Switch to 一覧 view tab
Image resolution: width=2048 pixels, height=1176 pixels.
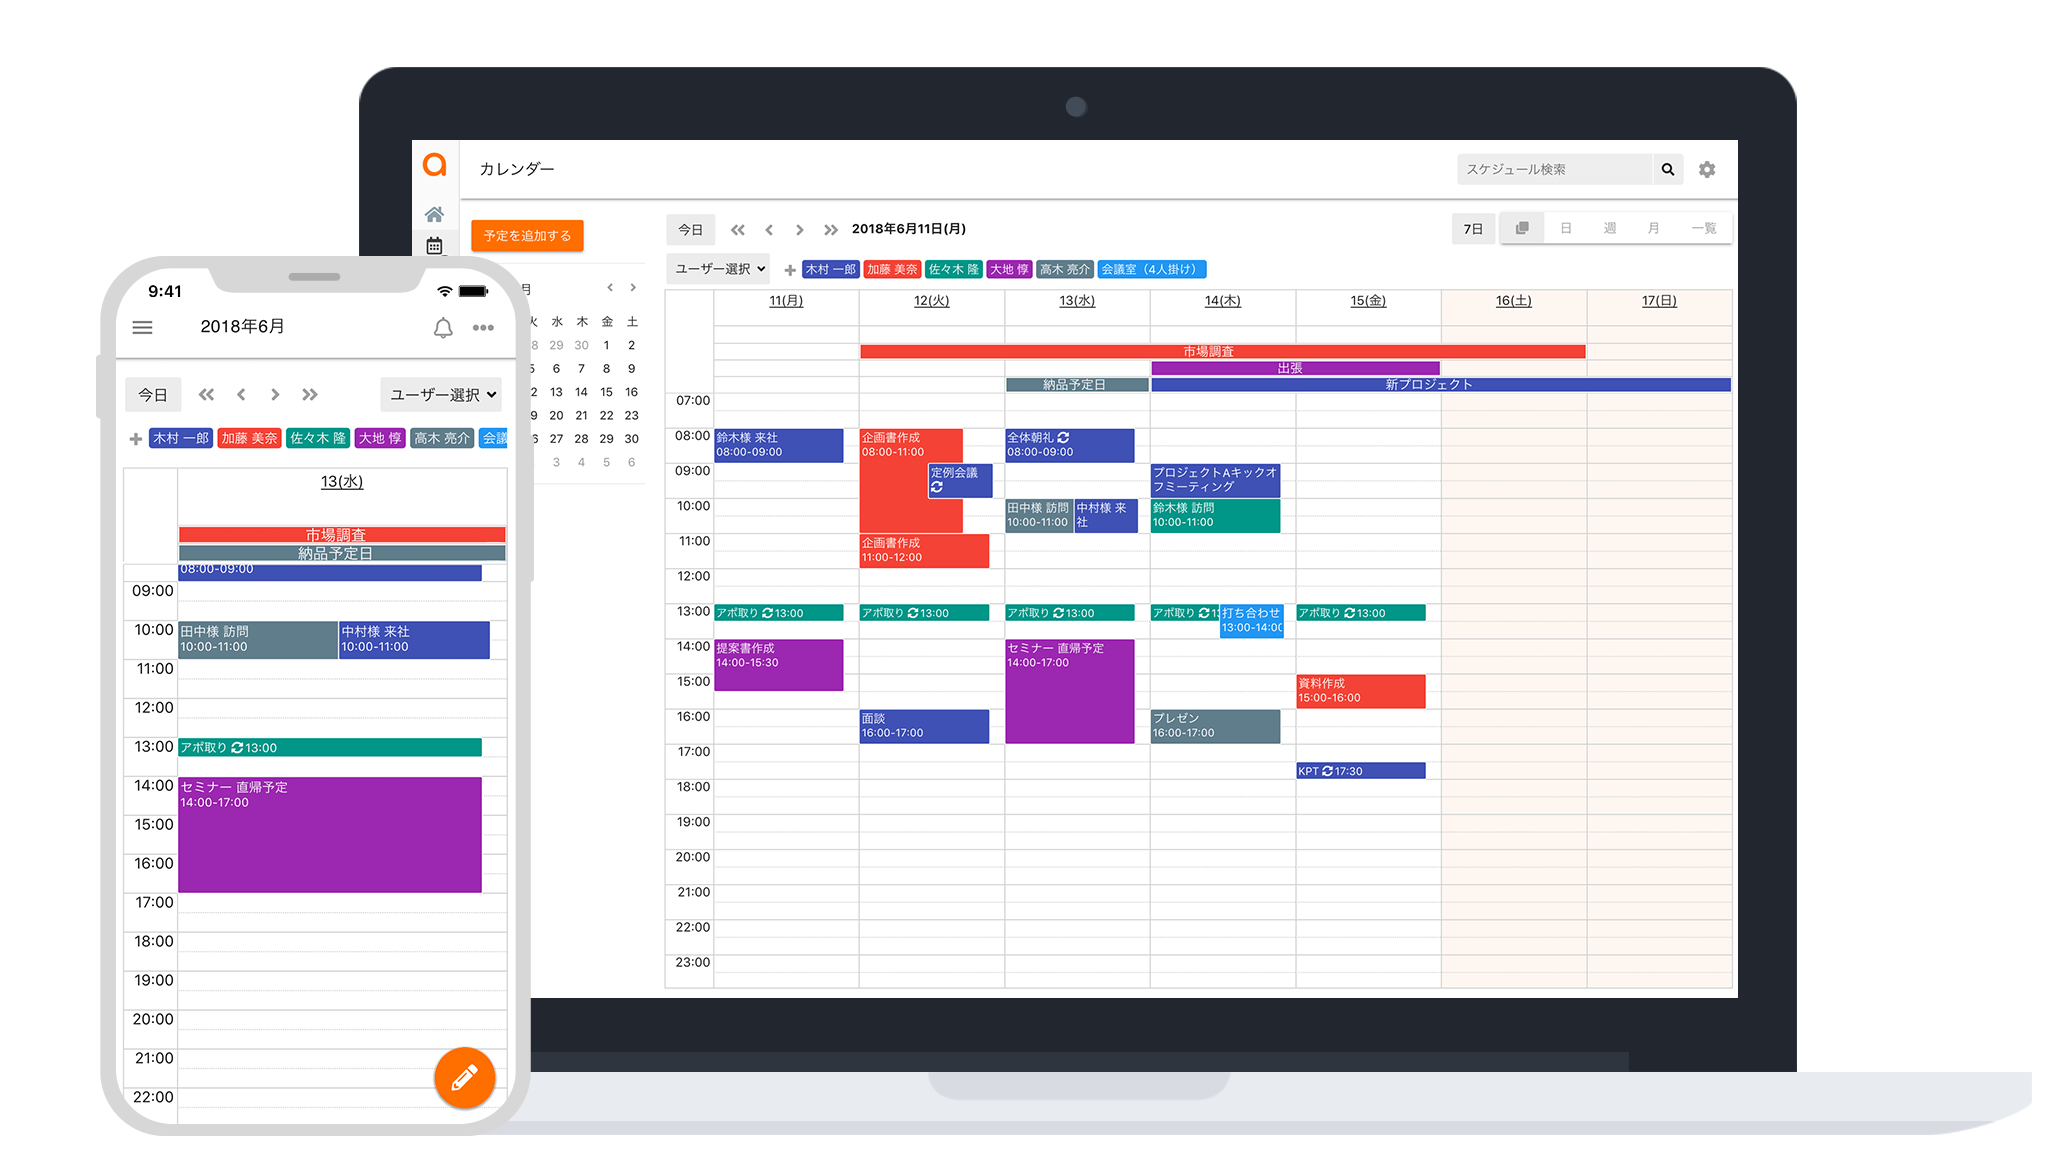(x=1704, y=228)
